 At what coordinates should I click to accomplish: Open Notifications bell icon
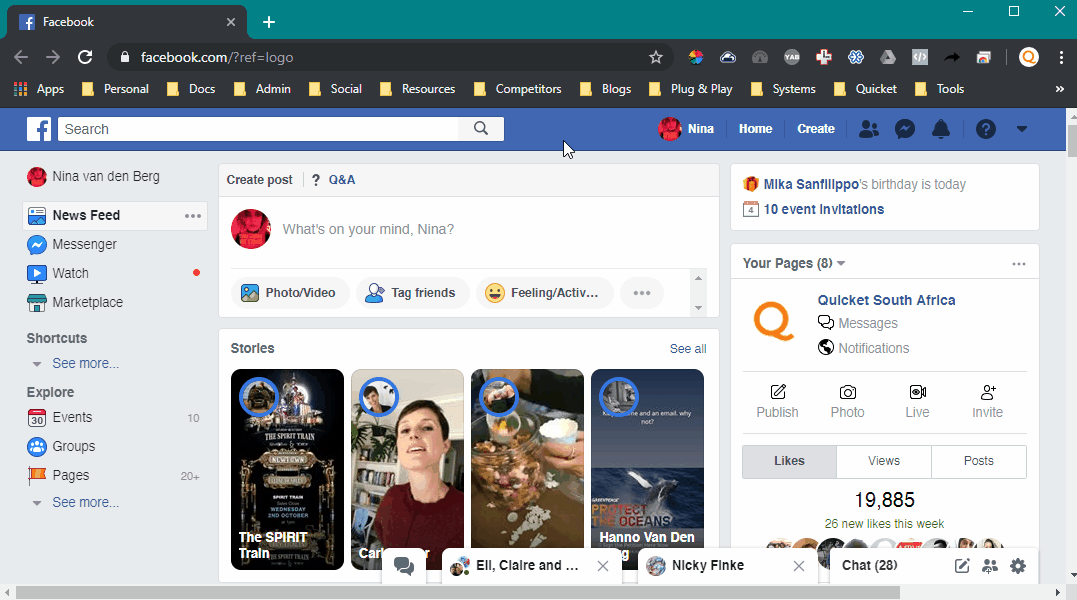pyautogui.click(x=940, y=129)
